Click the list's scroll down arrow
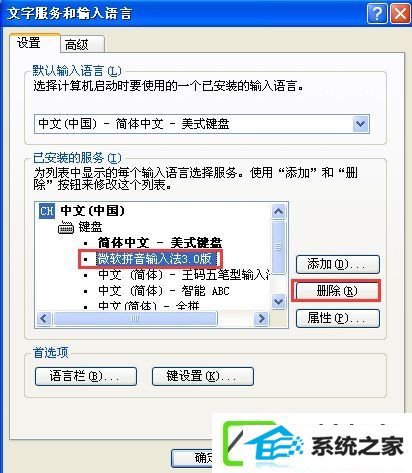Viewport: 412px width, 473px height. 278,302
